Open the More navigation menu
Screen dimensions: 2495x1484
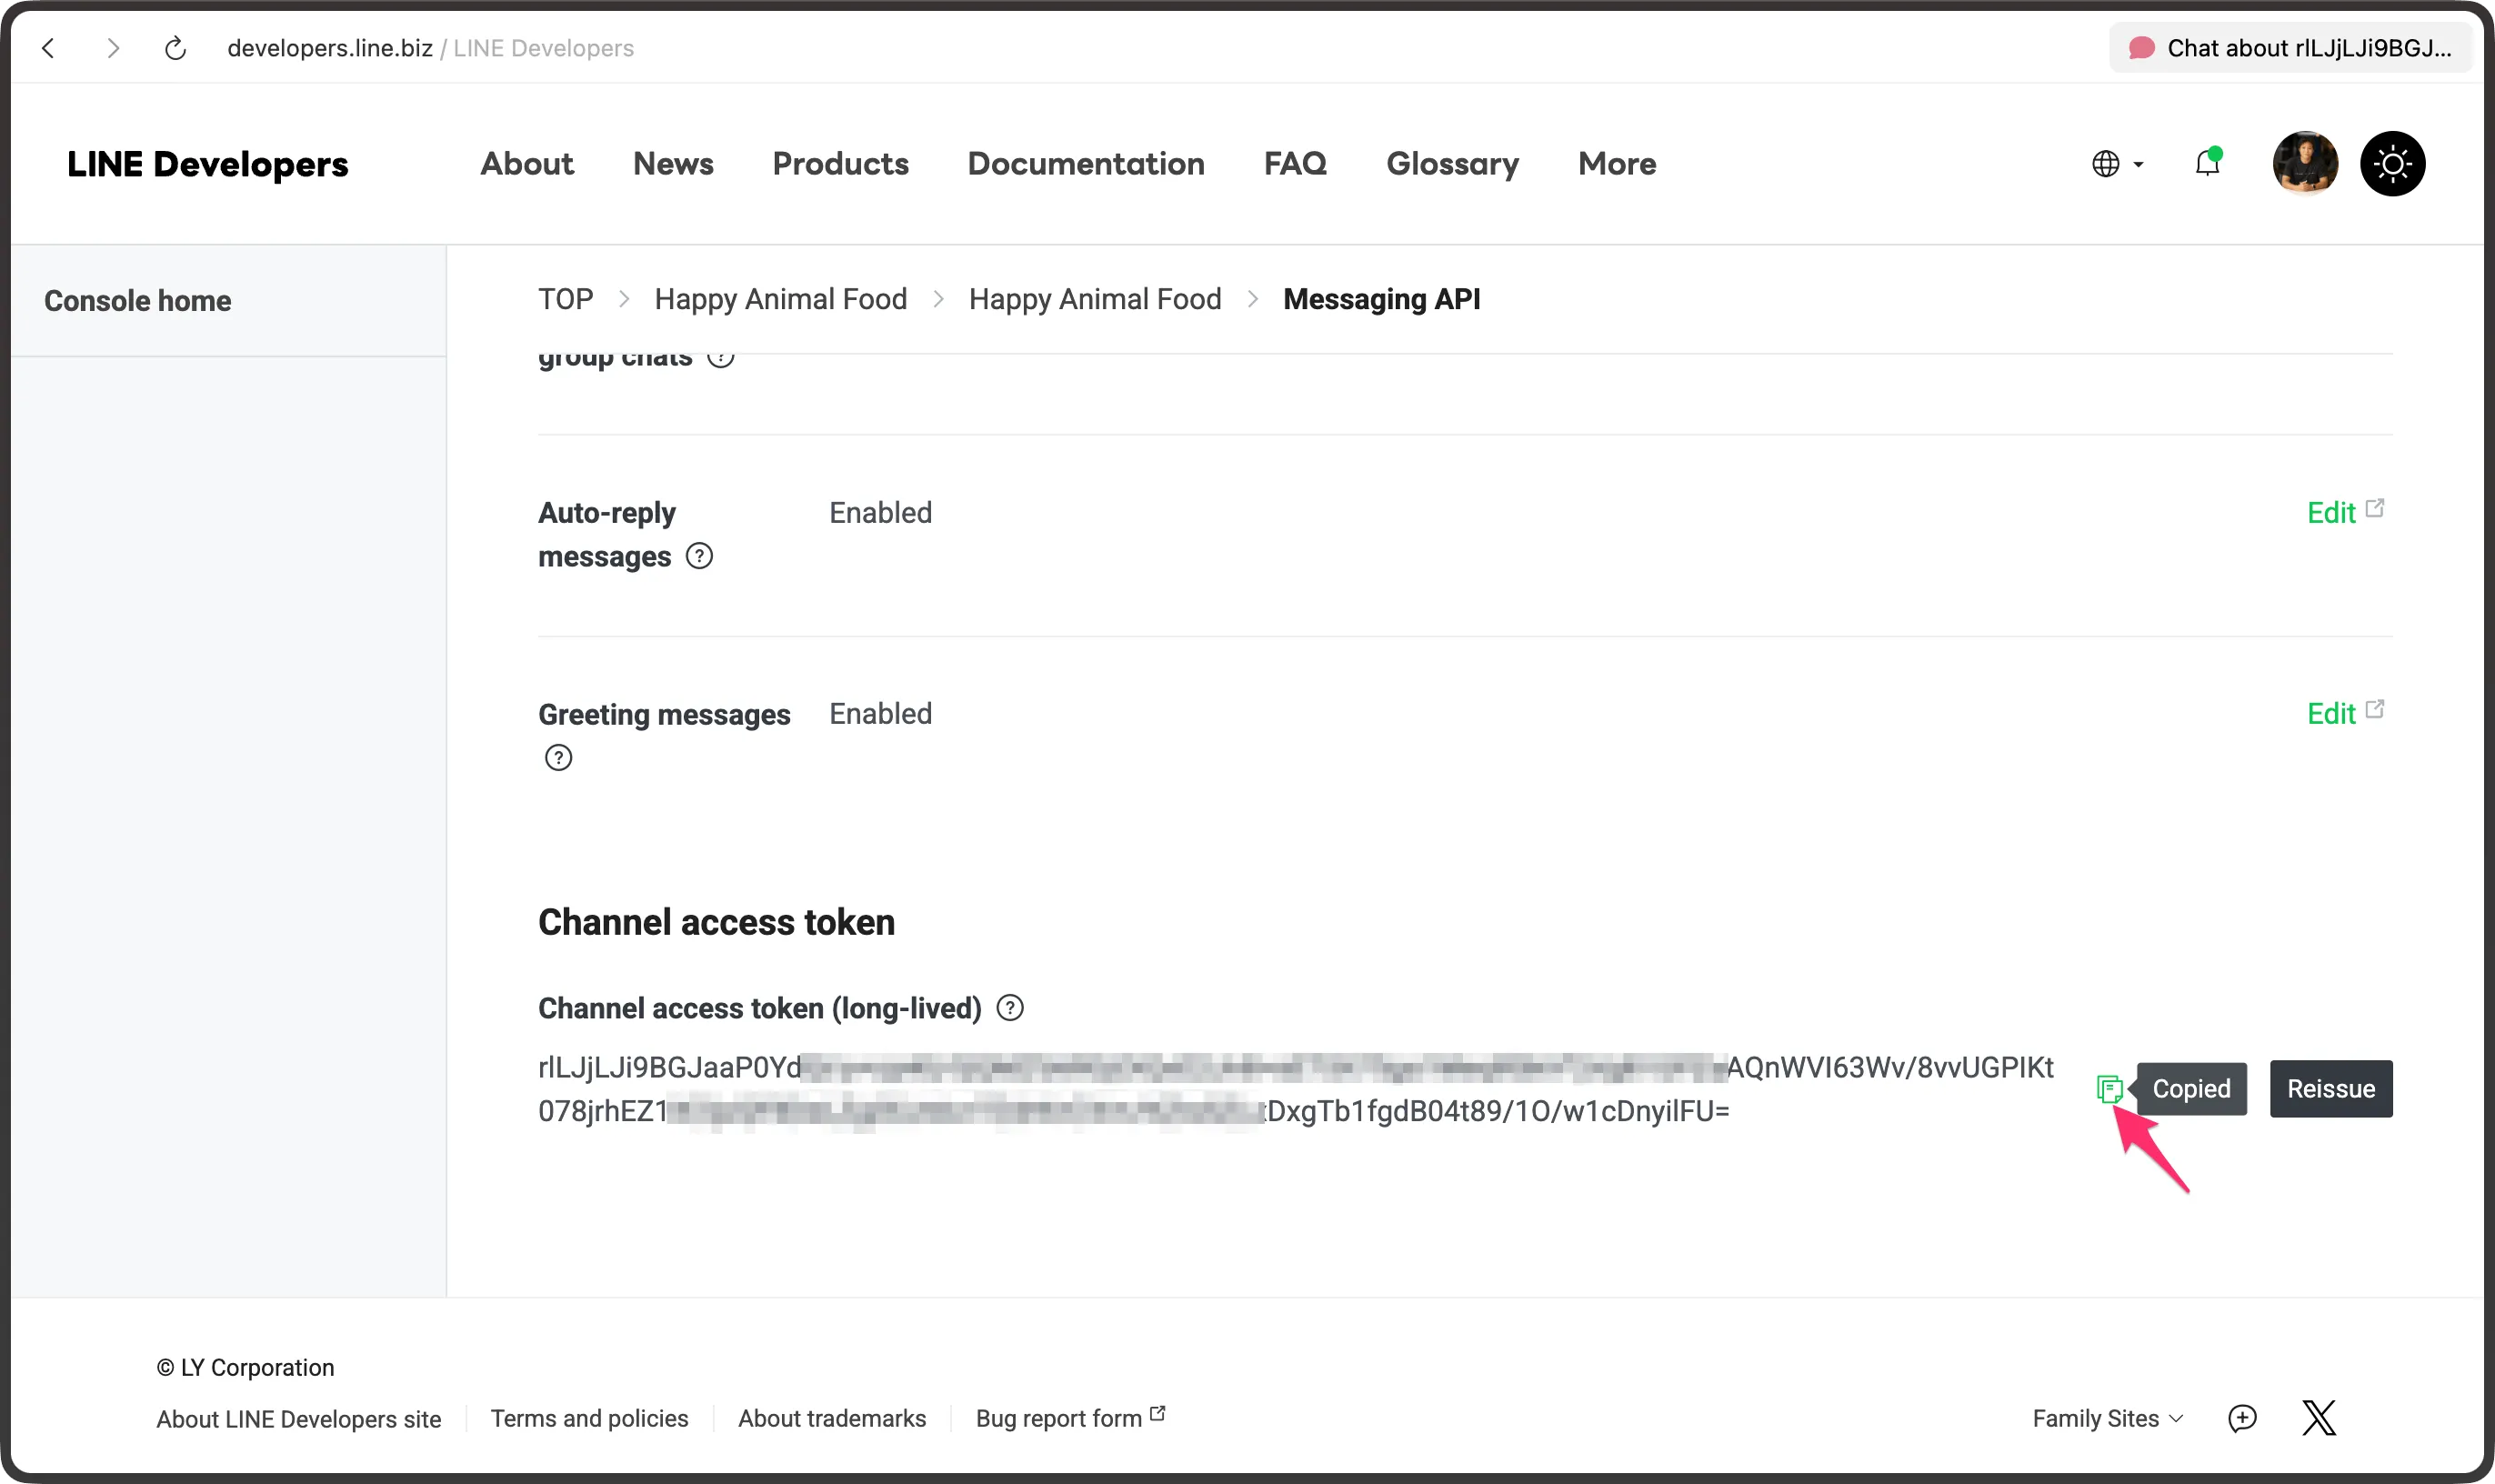click(x=1616, y=163)
